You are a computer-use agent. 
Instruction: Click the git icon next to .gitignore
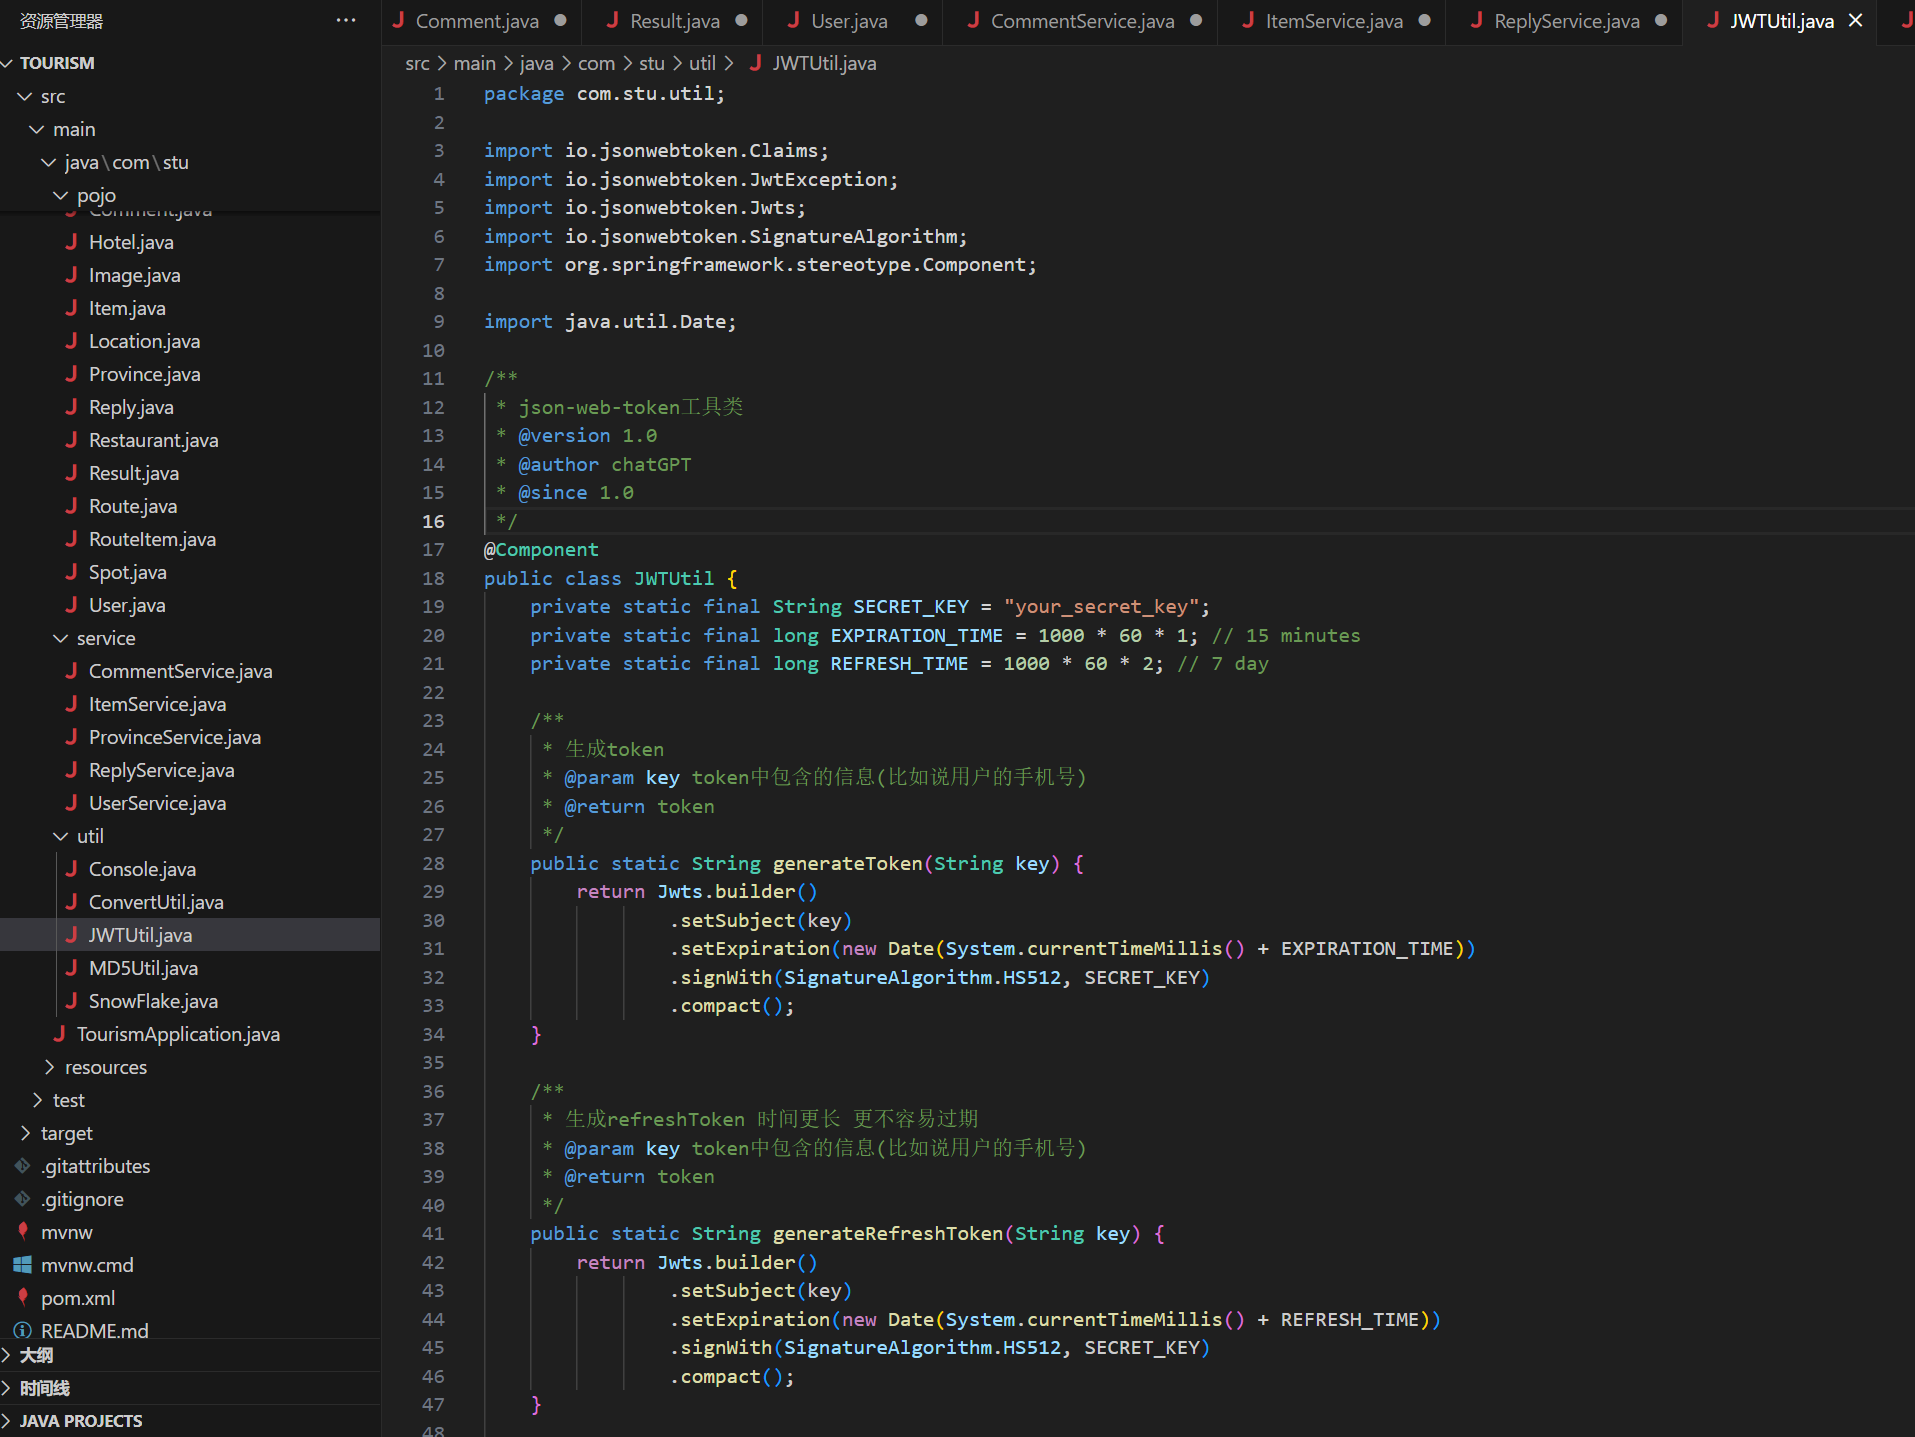click(x=22, y=1199)
